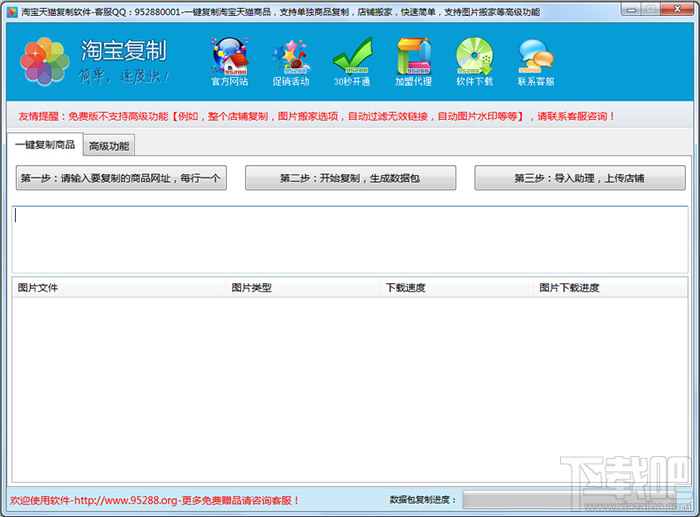
Task: Switch to the 高级功能 tab
Action: pos(109,146)
